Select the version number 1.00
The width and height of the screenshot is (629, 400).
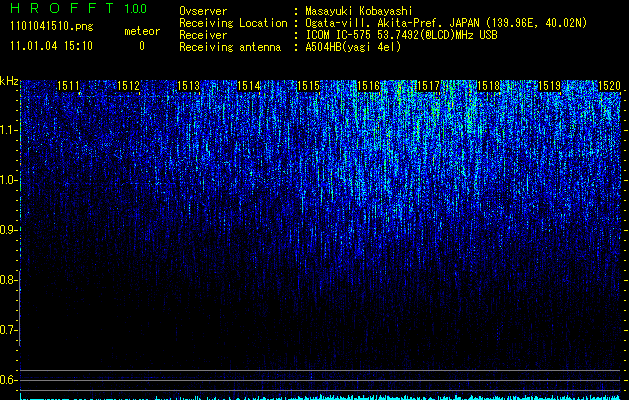(x=136, y=8)
